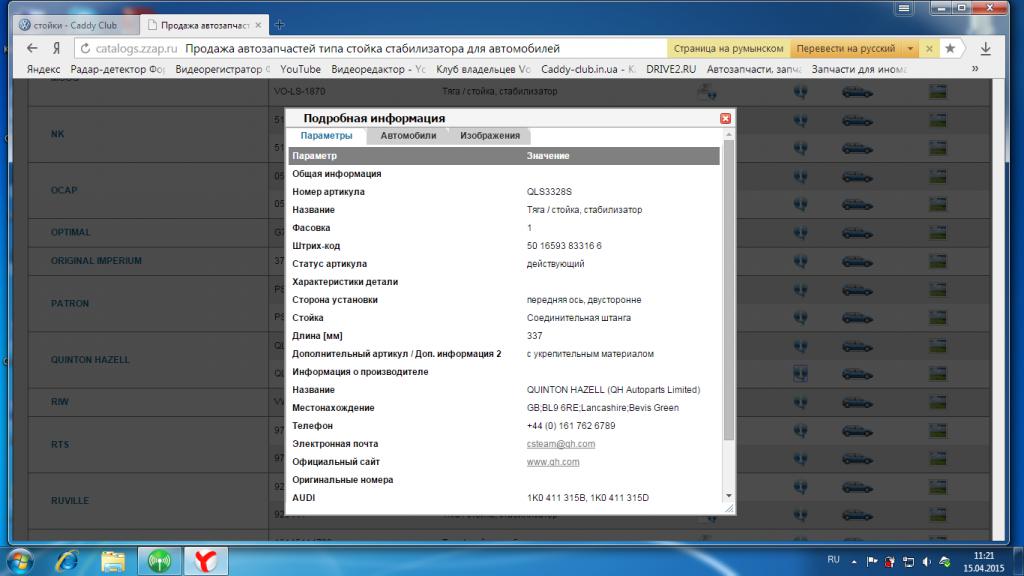Open image icon in OPTIMAL row

click(938, 233)
